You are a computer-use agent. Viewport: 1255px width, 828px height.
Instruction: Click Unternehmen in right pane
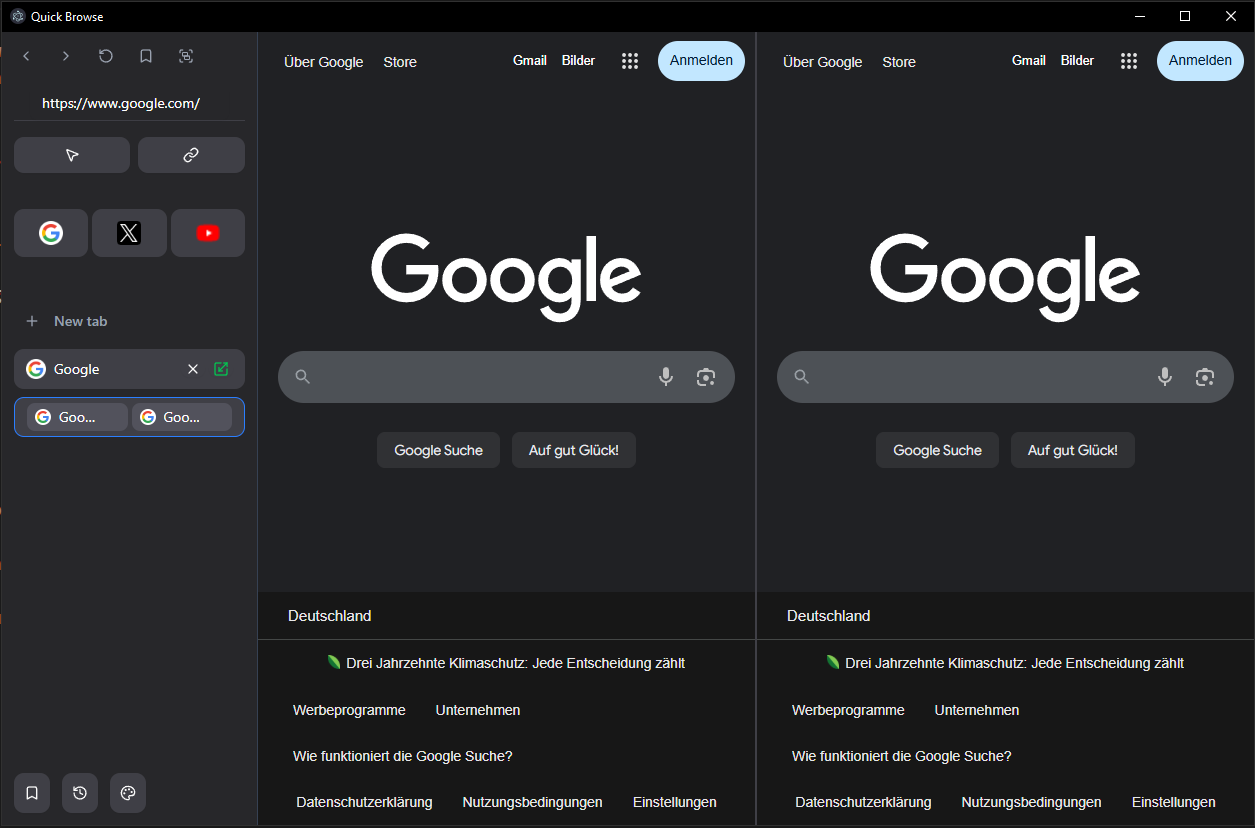977,710
